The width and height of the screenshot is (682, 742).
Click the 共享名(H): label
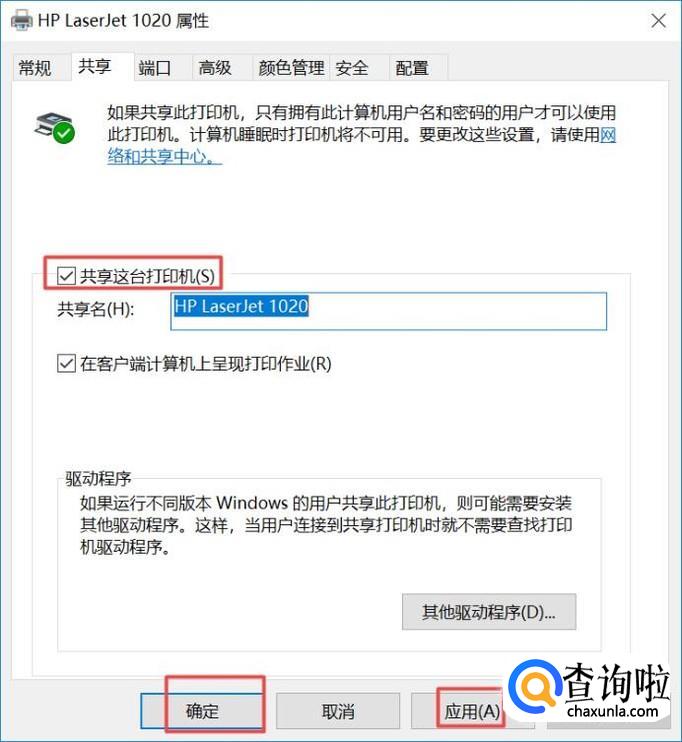point(96,309)
